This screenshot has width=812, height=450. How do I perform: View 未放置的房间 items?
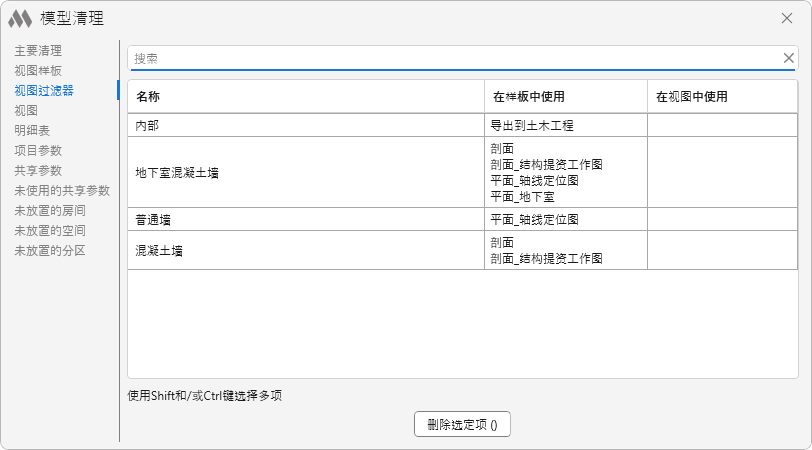(50, 210)
